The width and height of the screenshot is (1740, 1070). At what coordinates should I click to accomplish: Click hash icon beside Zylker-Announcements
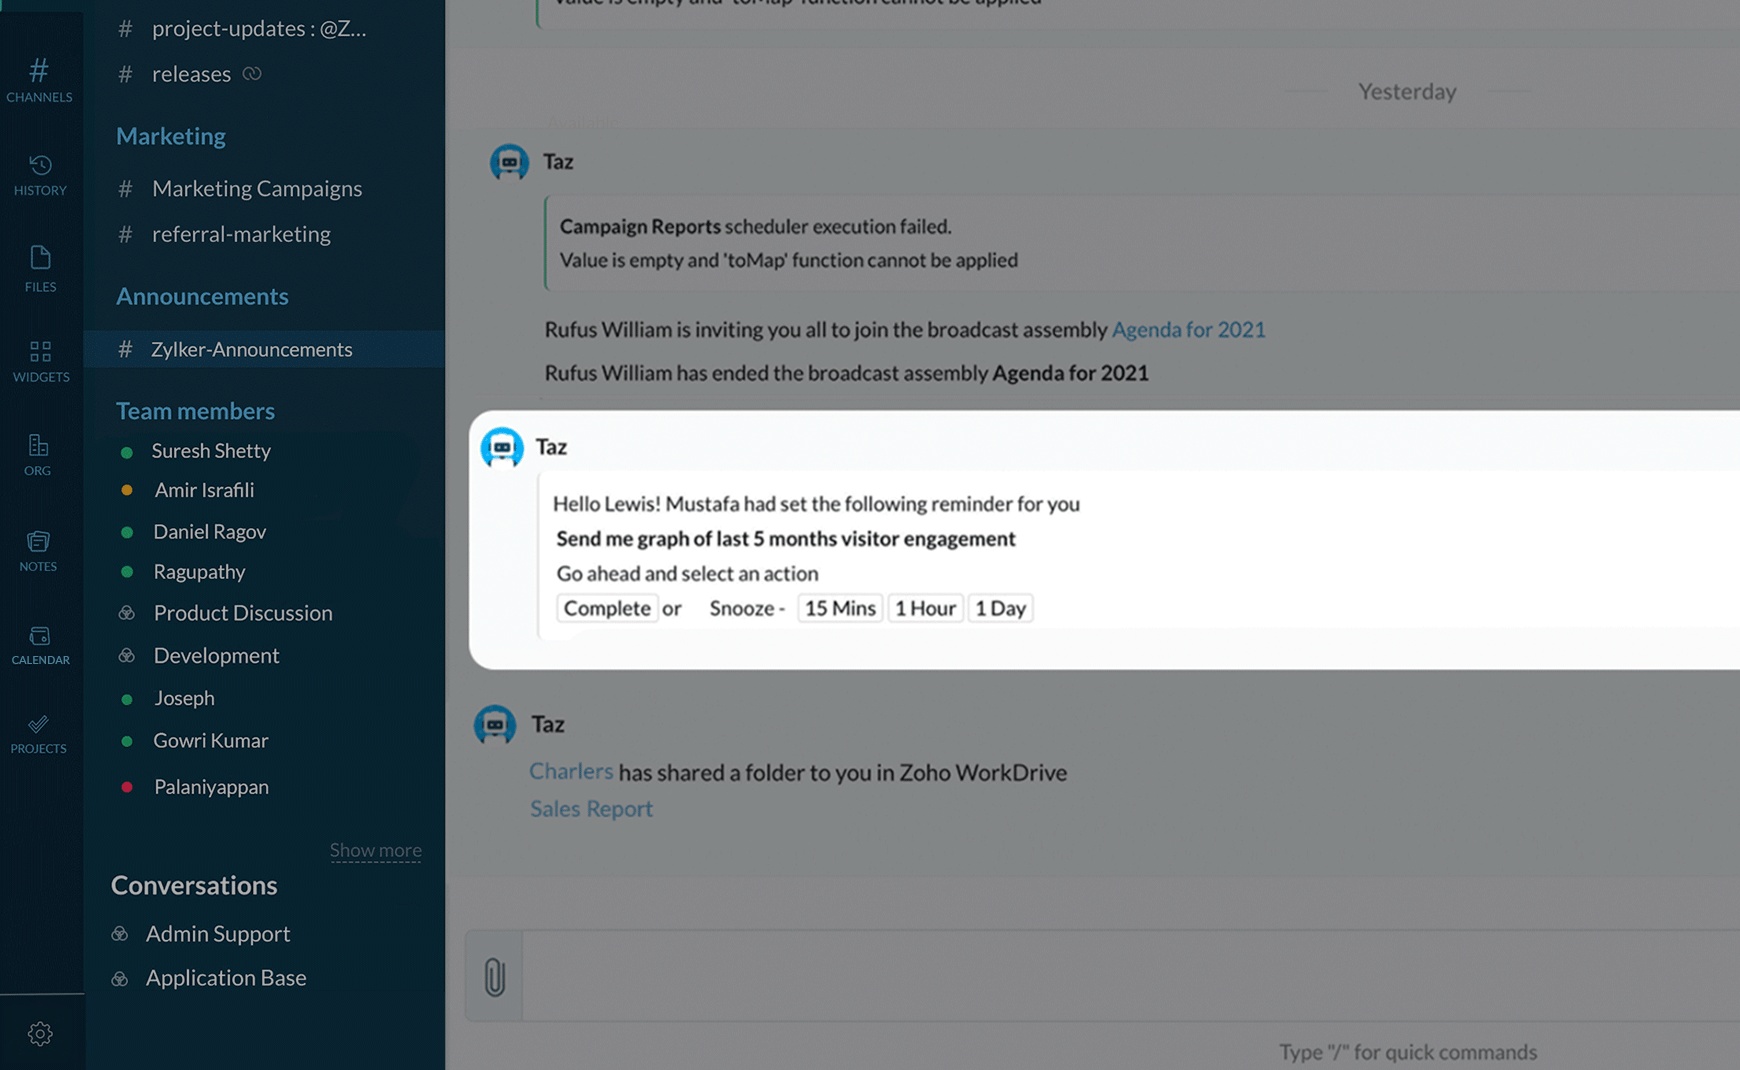click(125, 349)
